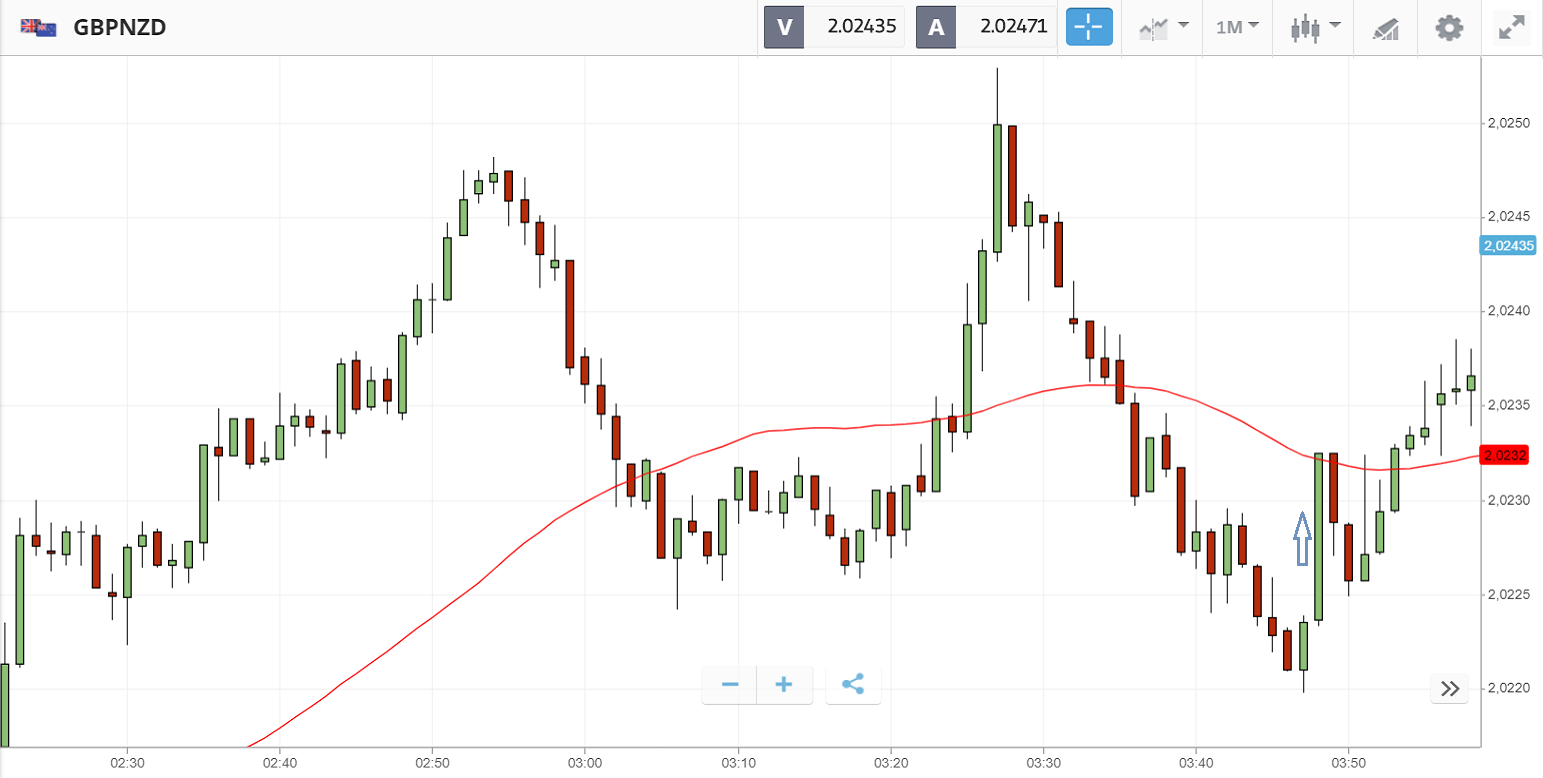Expand chart to fullscreen
Viewport: 1543px width, 778px height.
pos(1510,27)
